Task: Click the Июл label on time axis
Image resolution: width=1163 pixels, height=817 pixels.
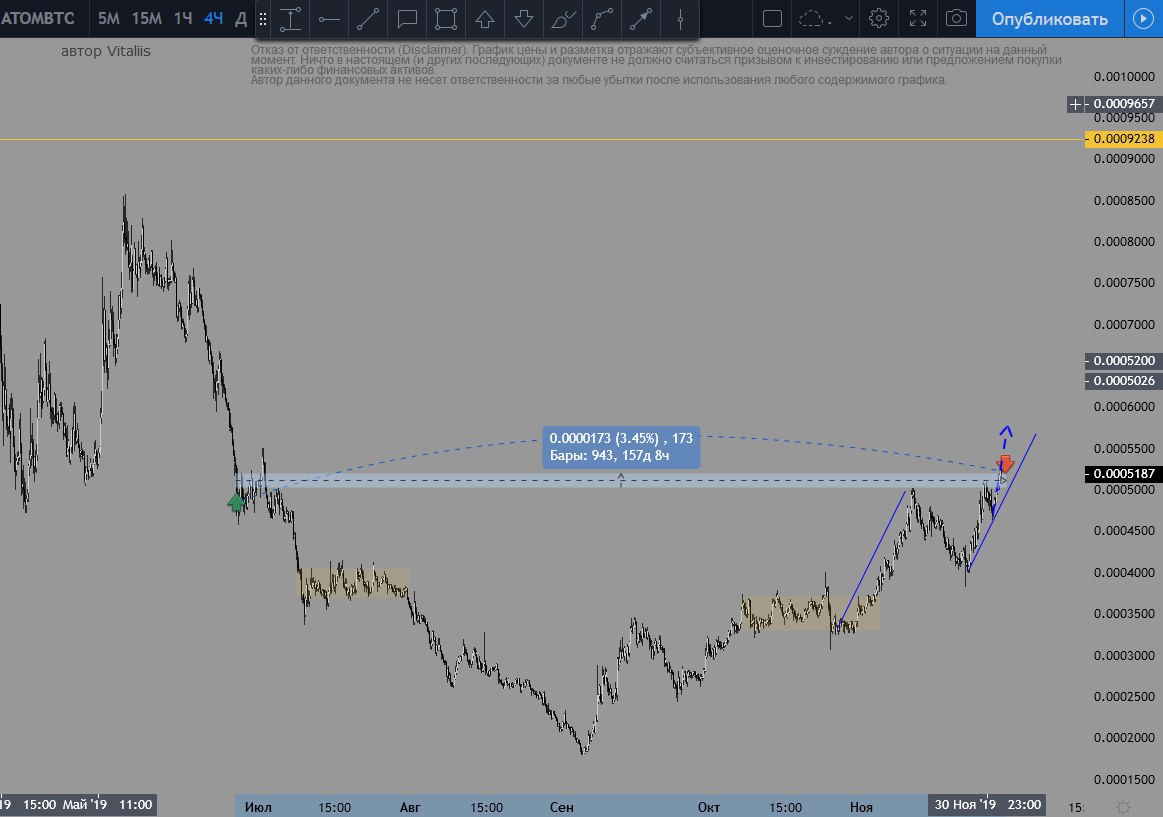Action: (x=258, y=807)
